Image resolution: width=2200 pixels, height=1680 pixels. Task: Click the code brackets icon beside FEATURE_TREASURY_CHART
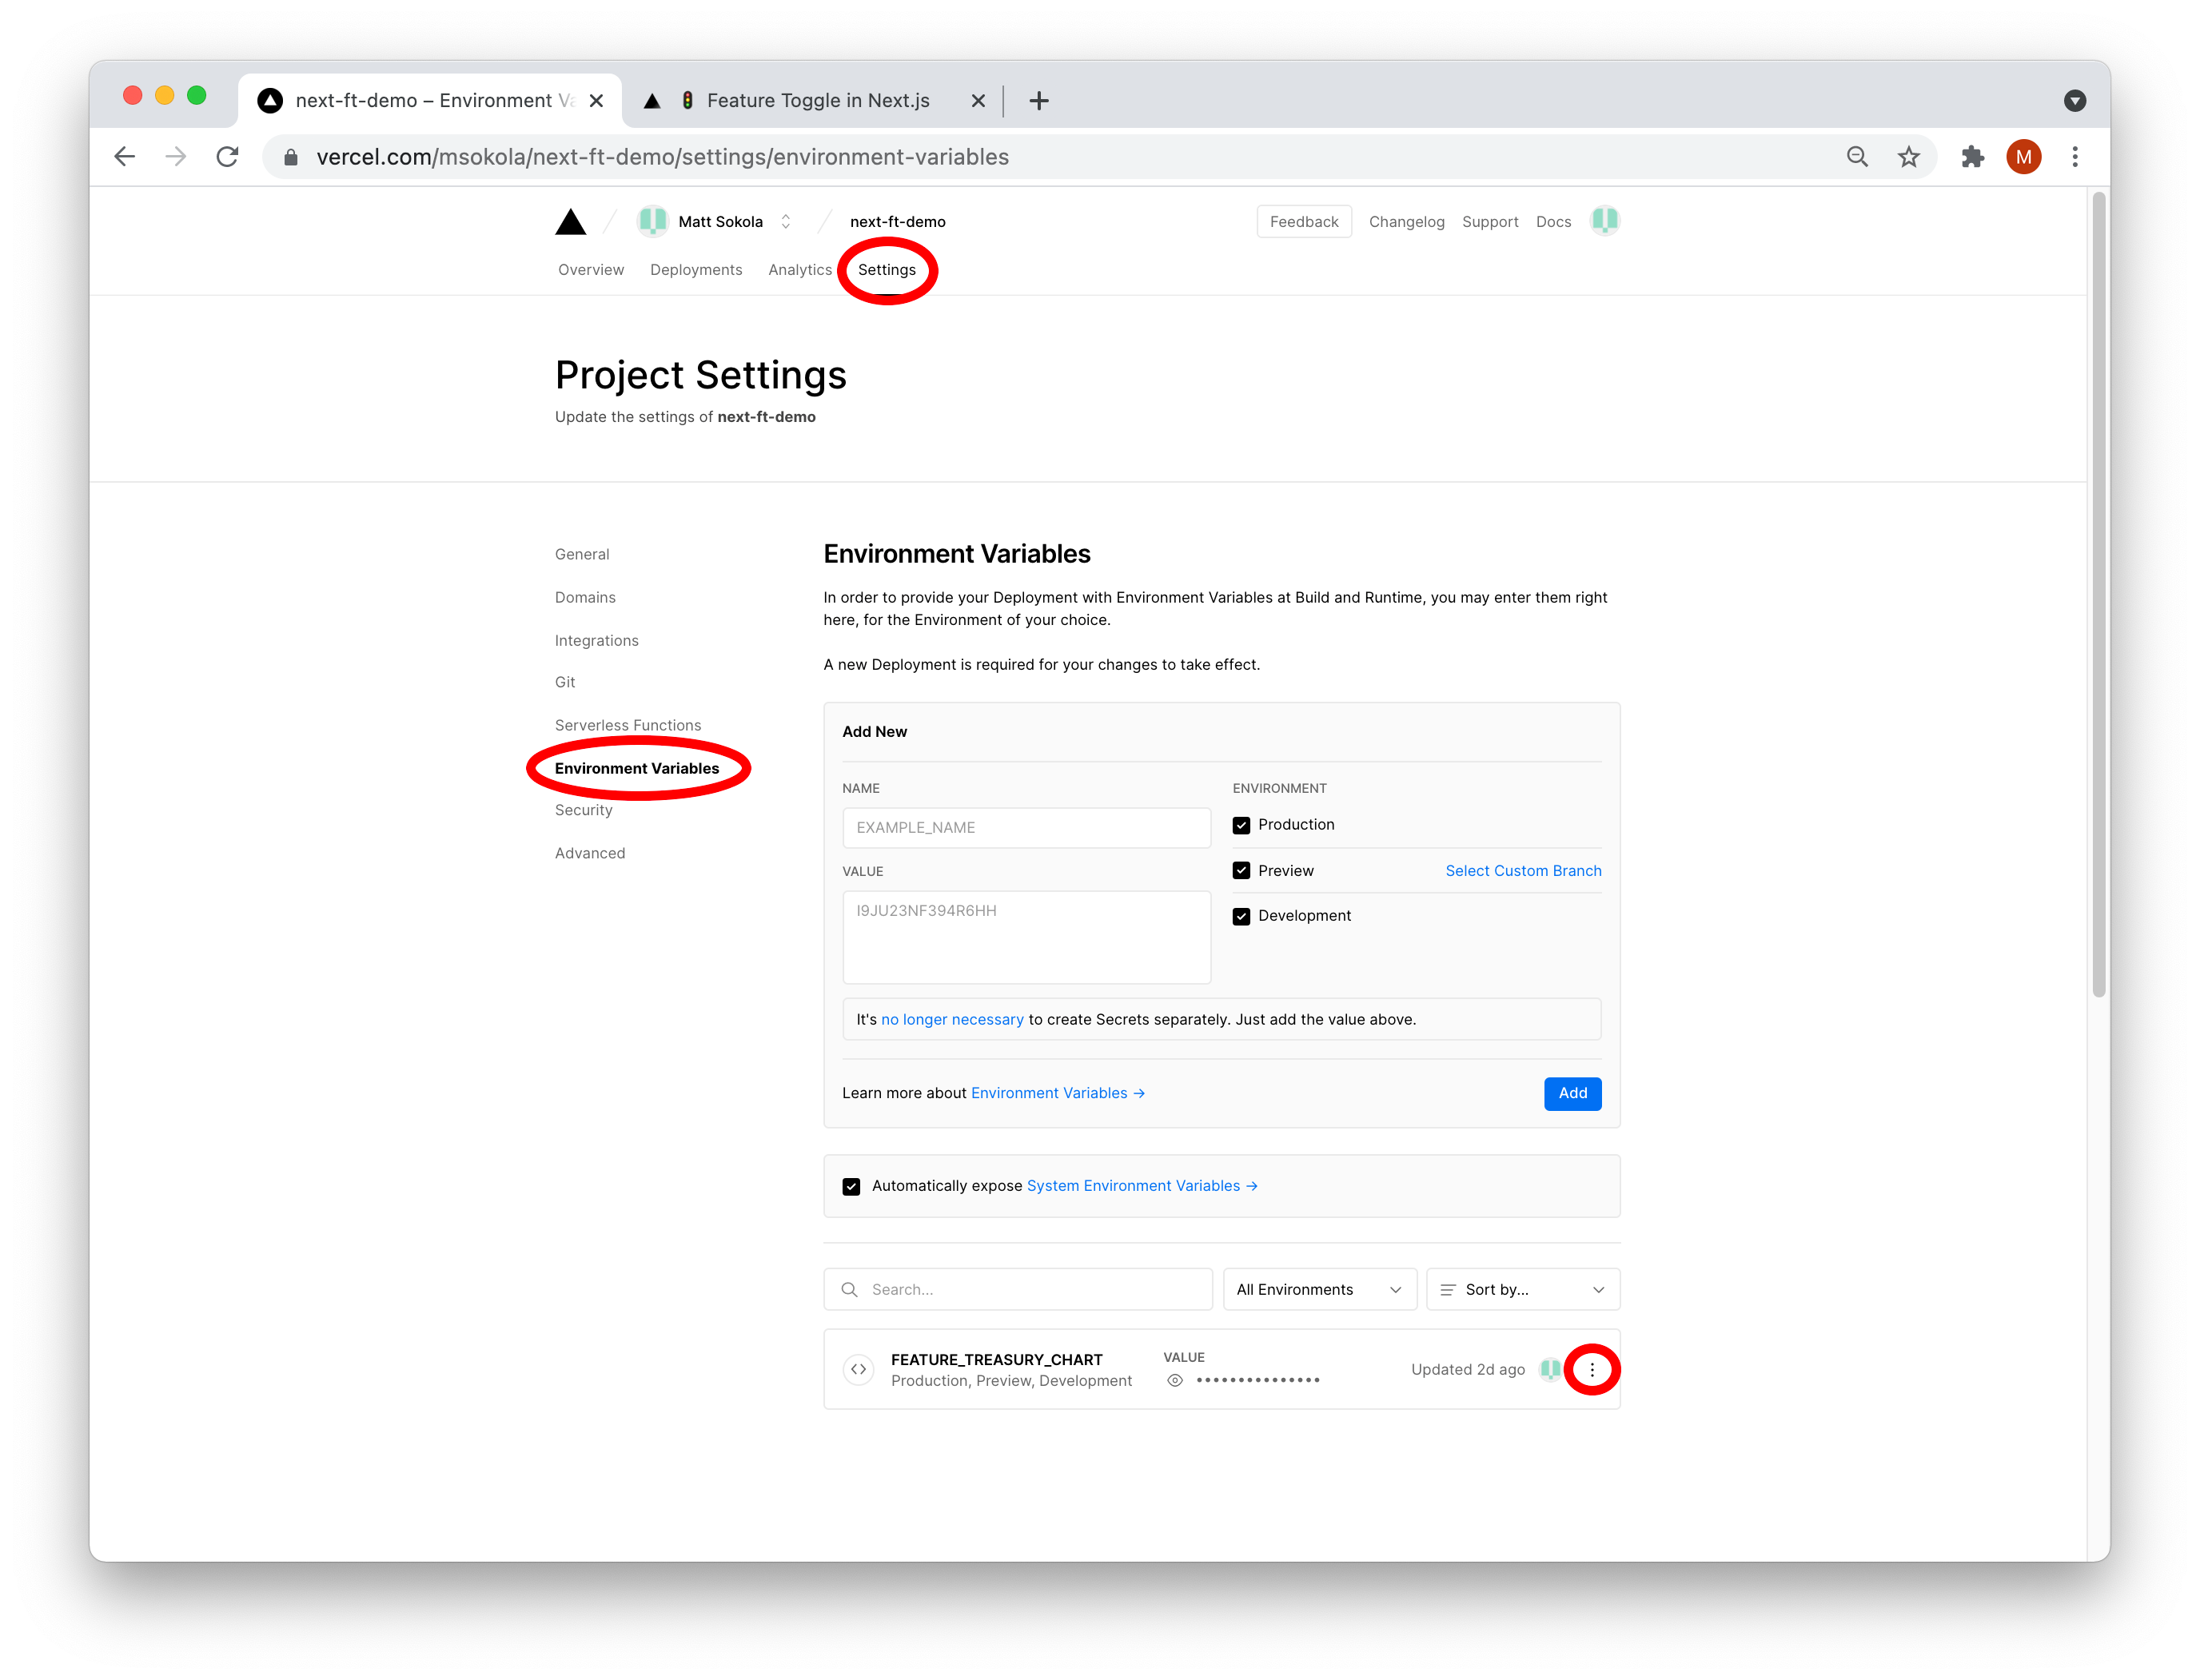coord(858,1369)
